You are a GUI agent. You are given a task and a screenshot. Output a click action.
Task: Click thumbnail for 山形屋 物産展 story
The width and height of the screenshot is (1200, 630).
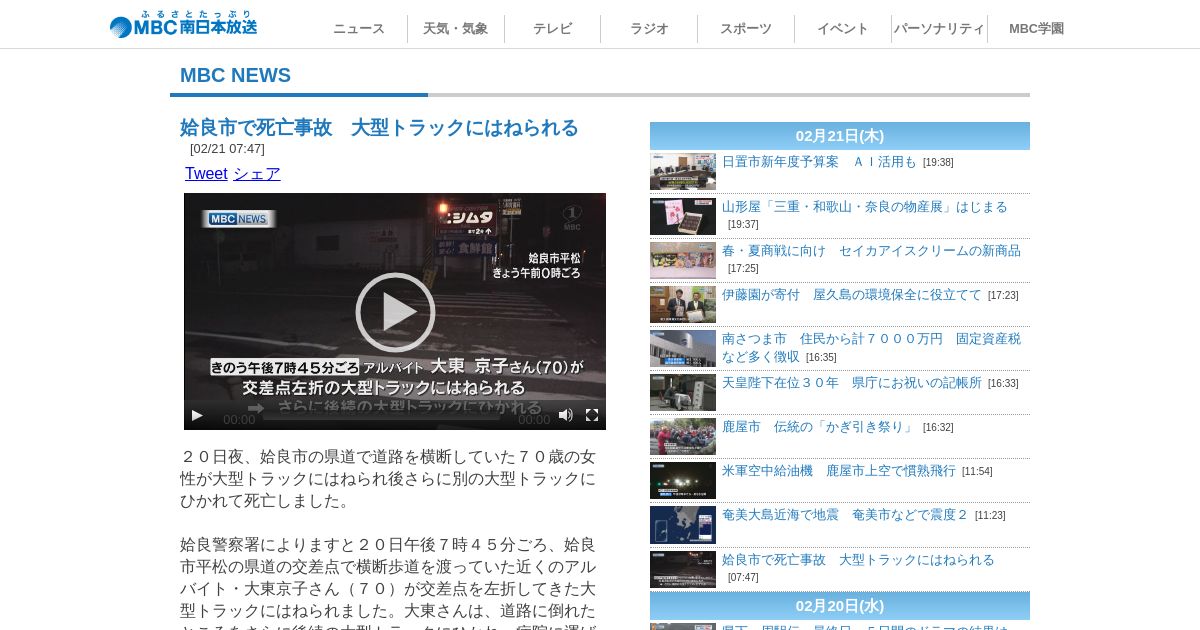pos(683,216)
